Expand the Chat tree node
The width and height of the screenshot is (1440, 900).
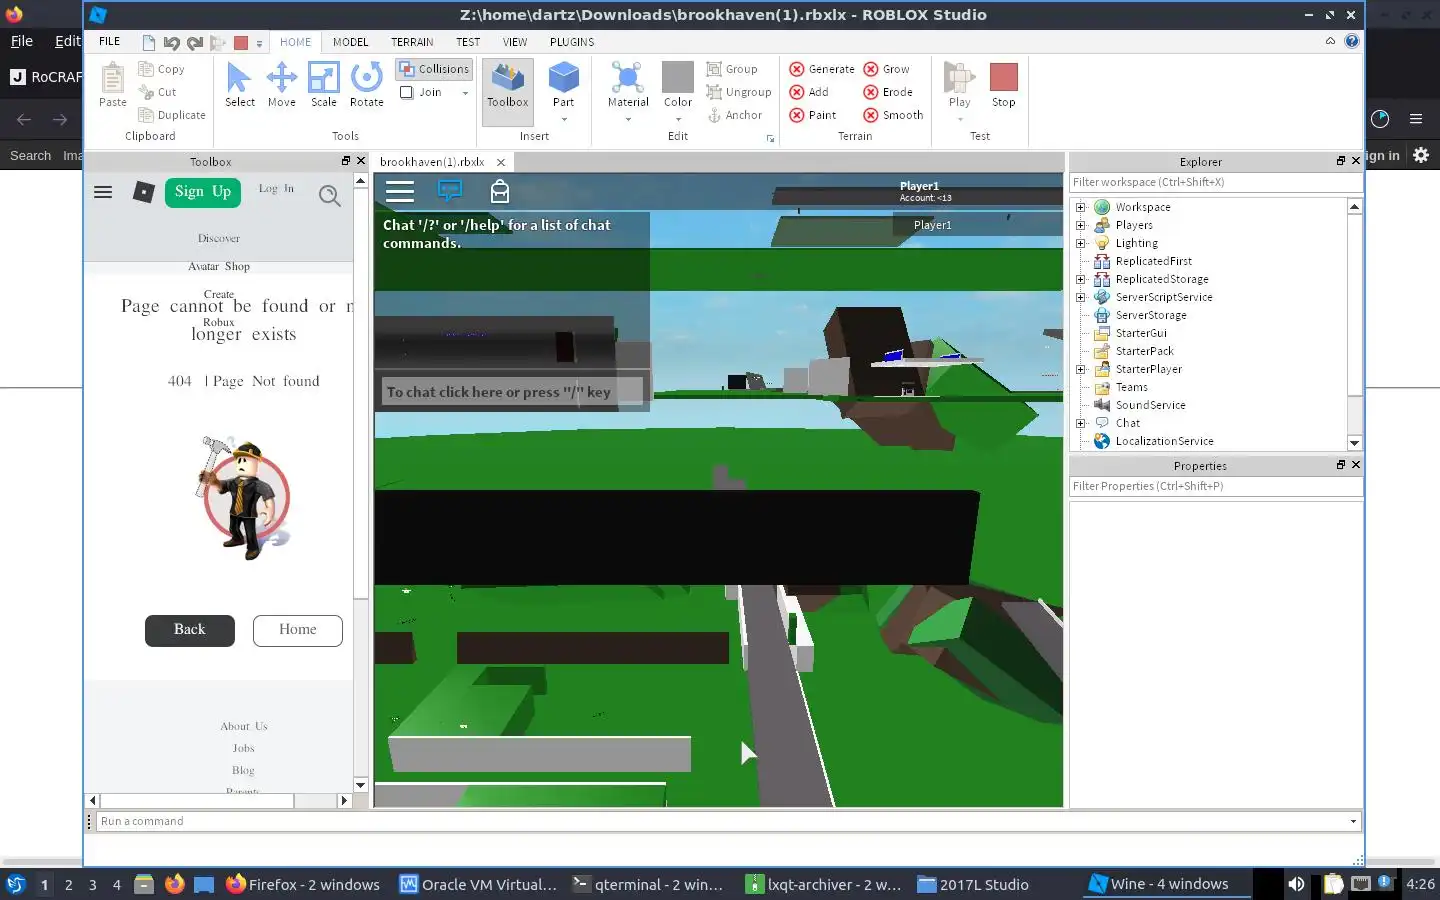tap(1080, 423)
